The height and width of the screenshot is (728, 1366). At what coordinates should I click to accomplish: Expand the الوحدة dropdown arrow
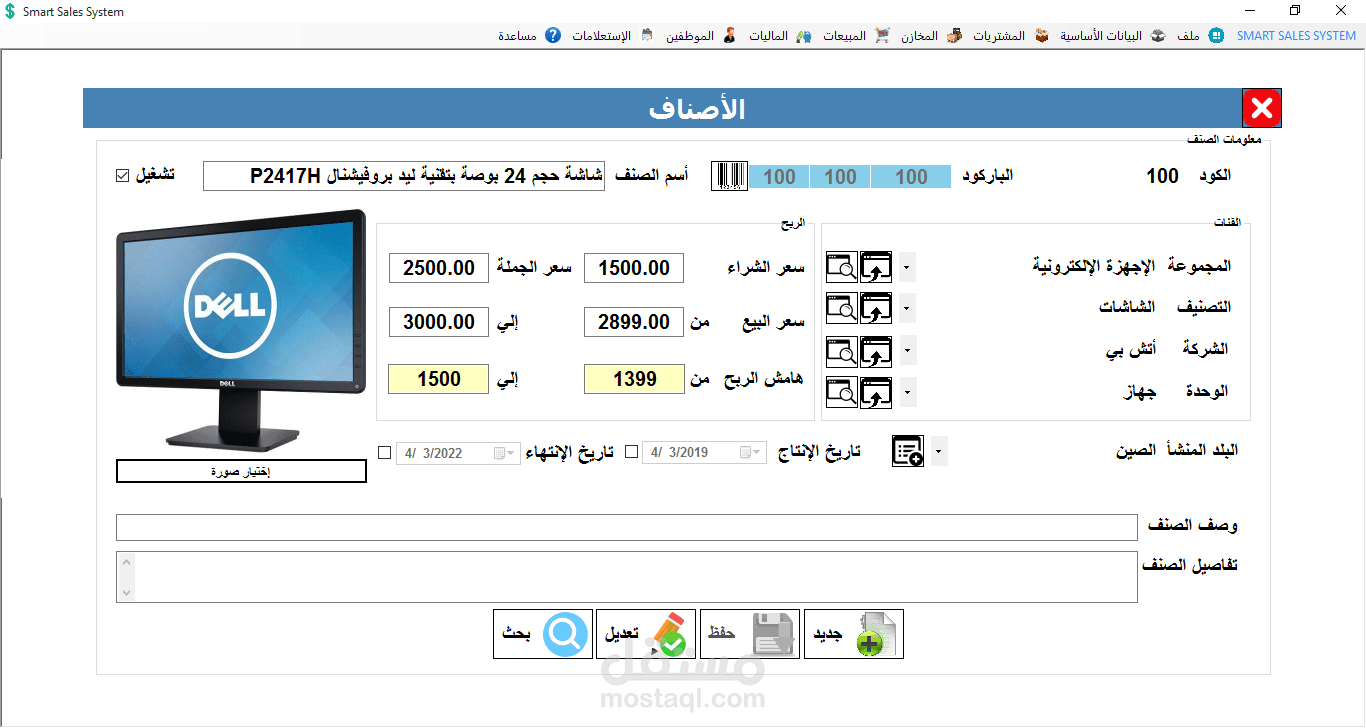pos(906,392)
